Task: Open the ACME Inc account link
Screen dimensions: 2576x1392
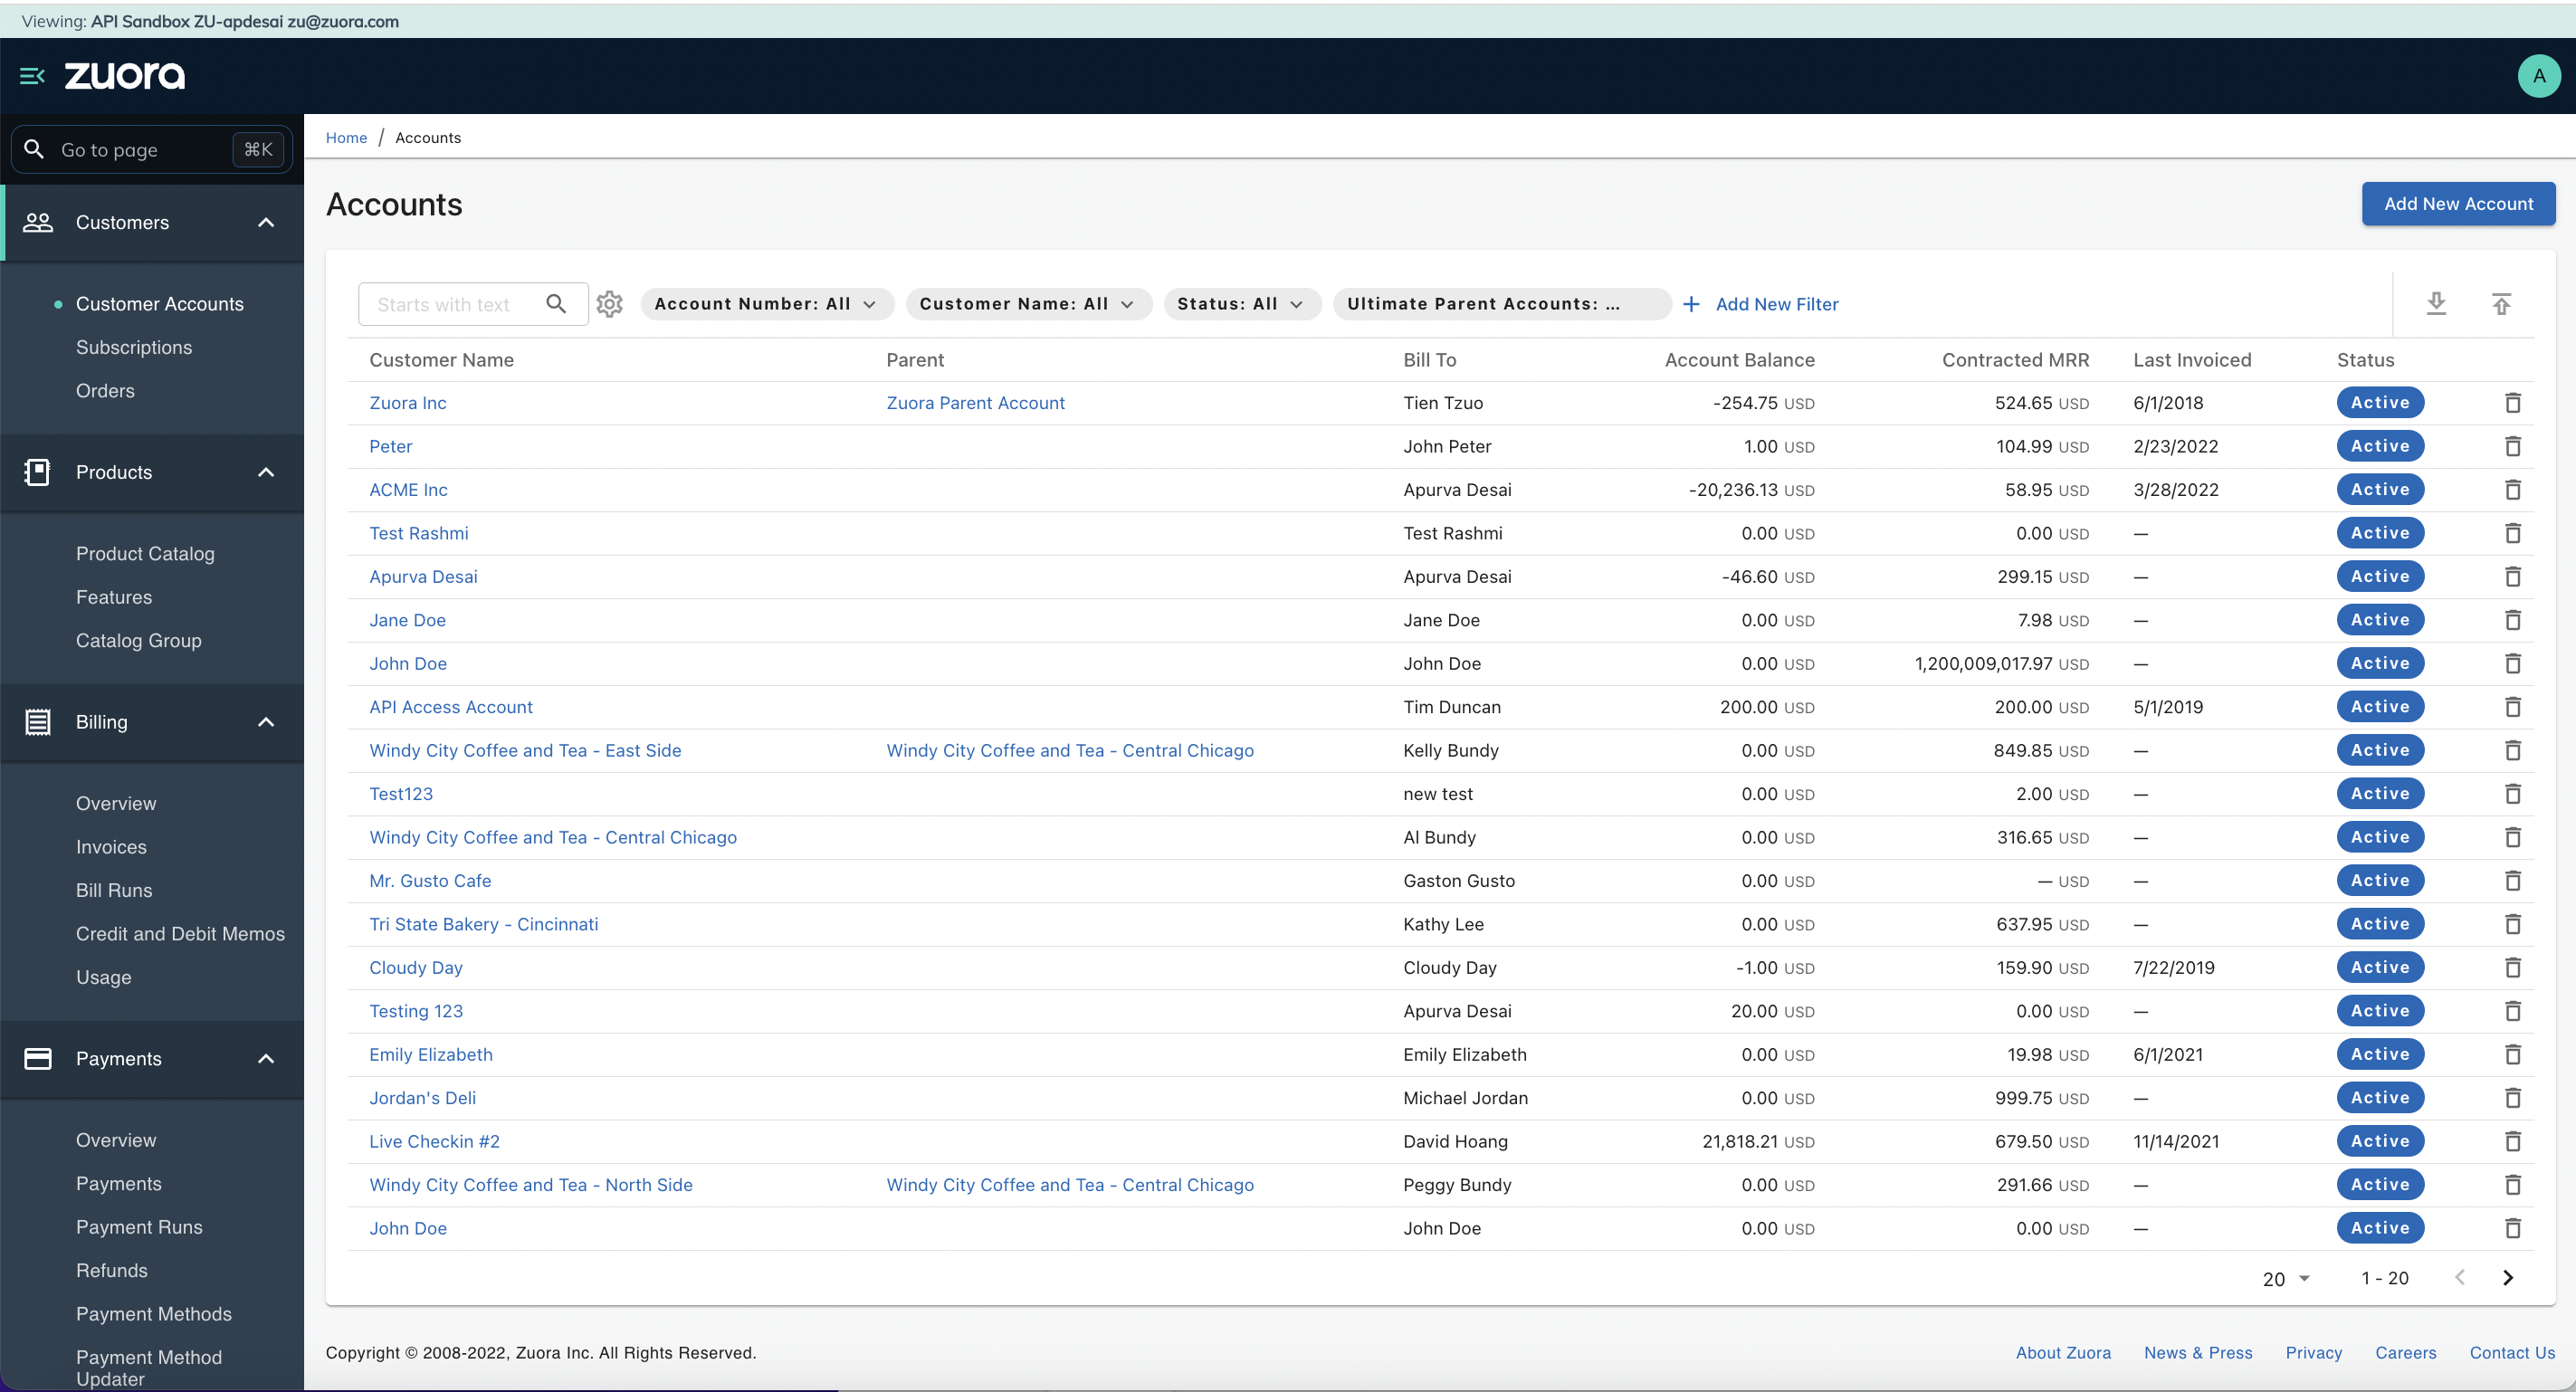Action: coord(407,489)
